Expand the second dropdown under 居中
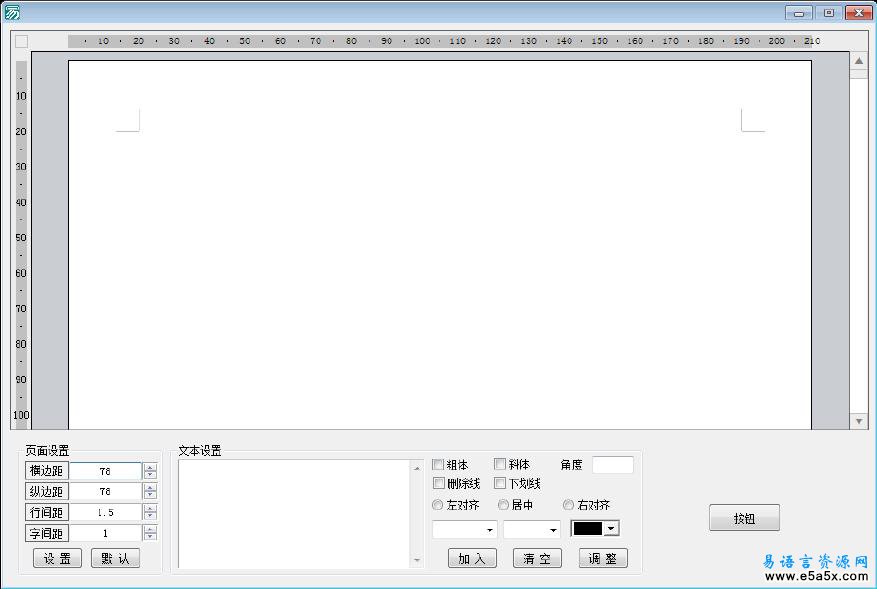Viewport: 877px width, 589px height. (531, 529)
